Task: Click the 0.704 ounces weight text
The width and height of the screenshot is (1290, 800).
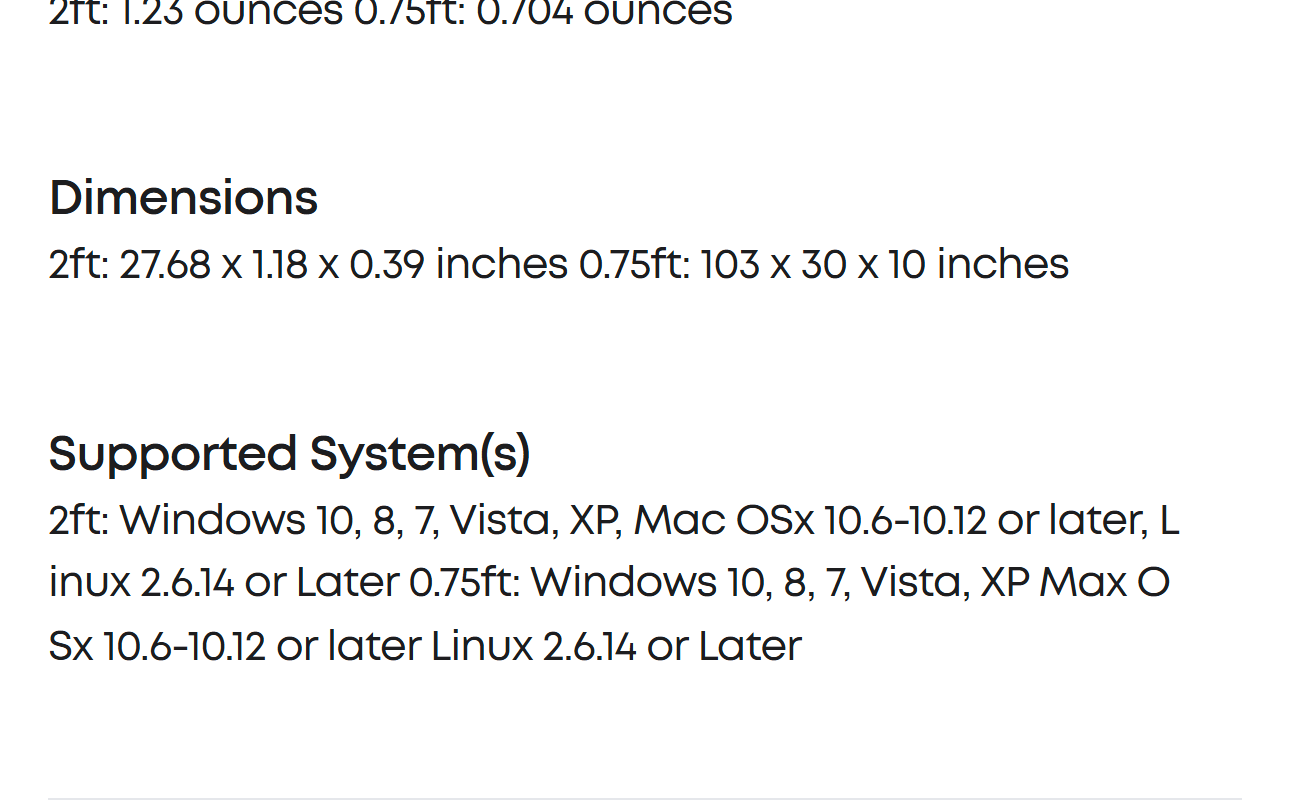Action: point(604,14)
